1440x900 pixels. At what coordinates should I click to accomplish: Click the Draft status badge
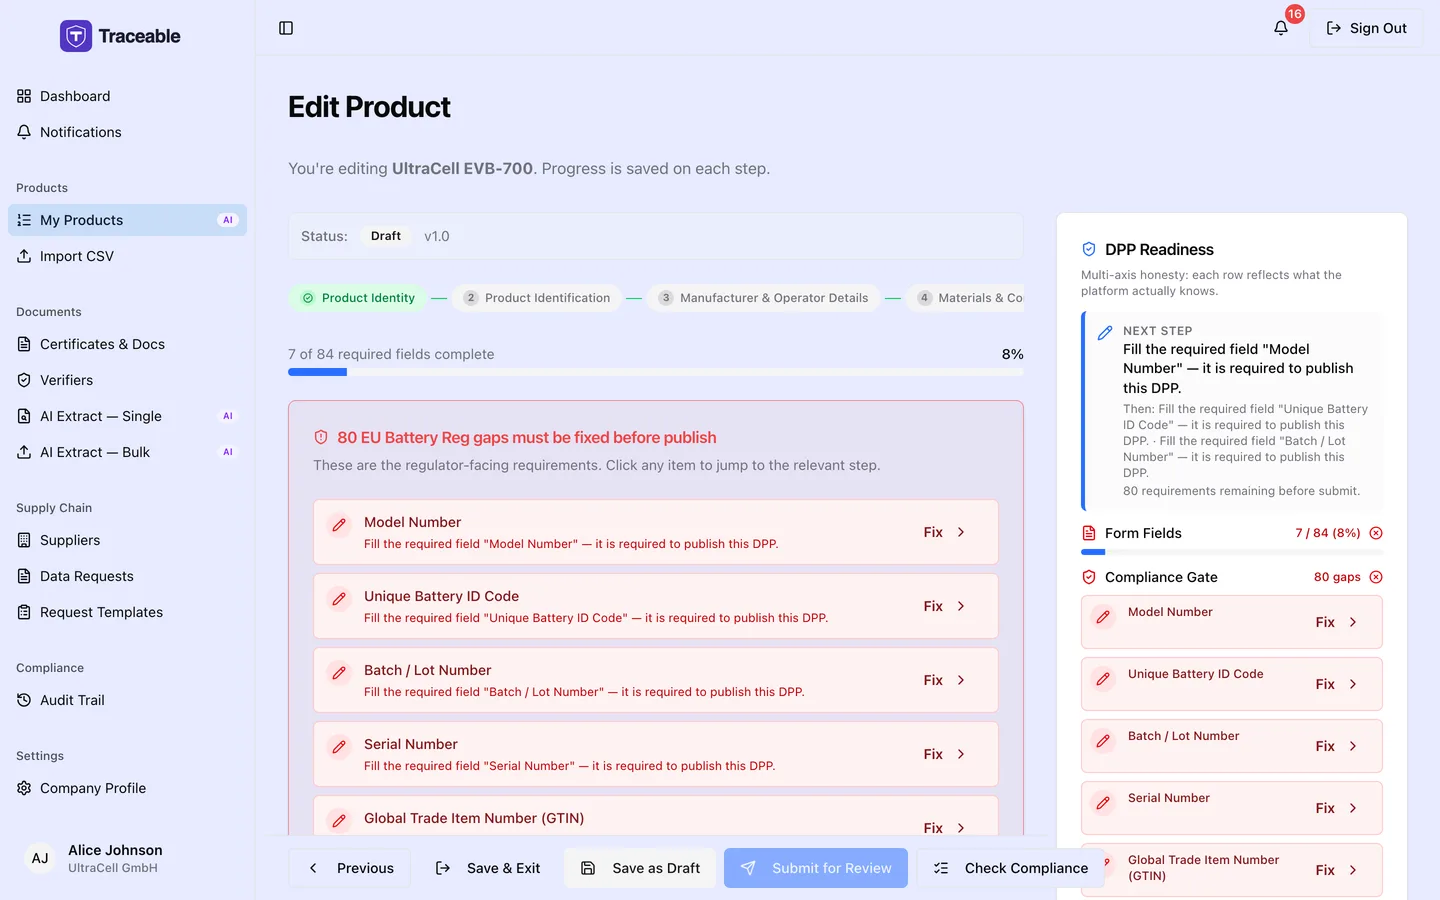coord(386,236)
